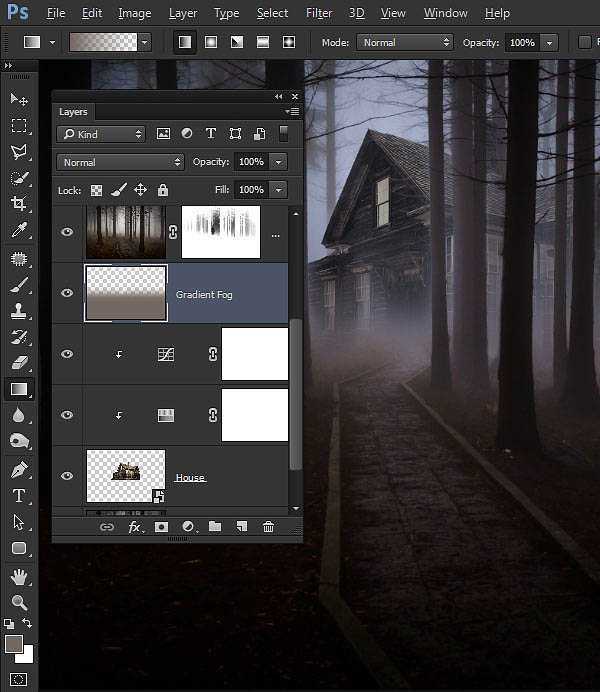Hide the House layer
This screenshot has width=600, height=692.
(67, 476)
